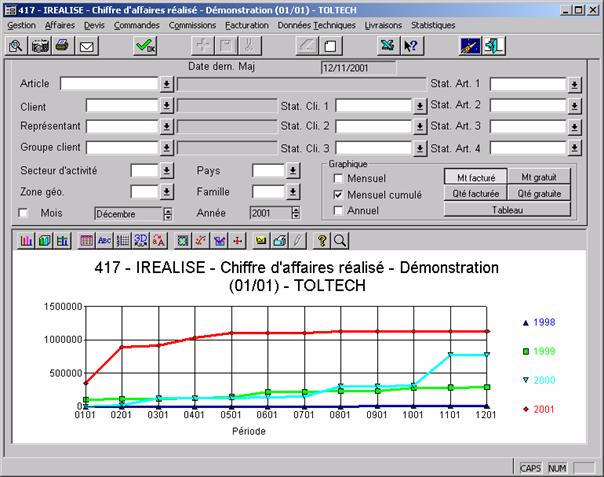Open the Pays dropdown arrow
Viewport: 604px width, 477px height.
coord(293,170)
